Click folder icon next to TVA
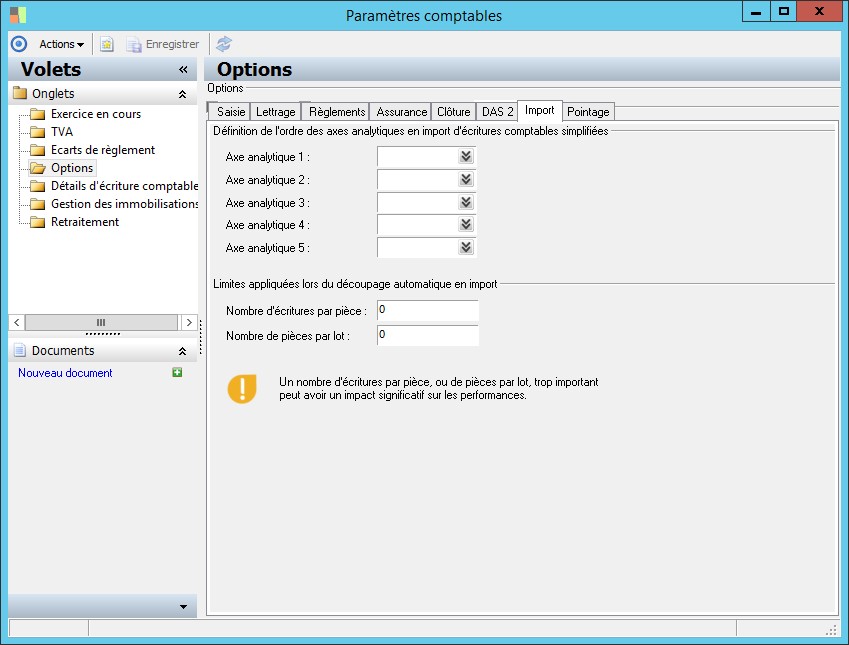The width and height of the screenshot is (849, 645). point(37,132)
